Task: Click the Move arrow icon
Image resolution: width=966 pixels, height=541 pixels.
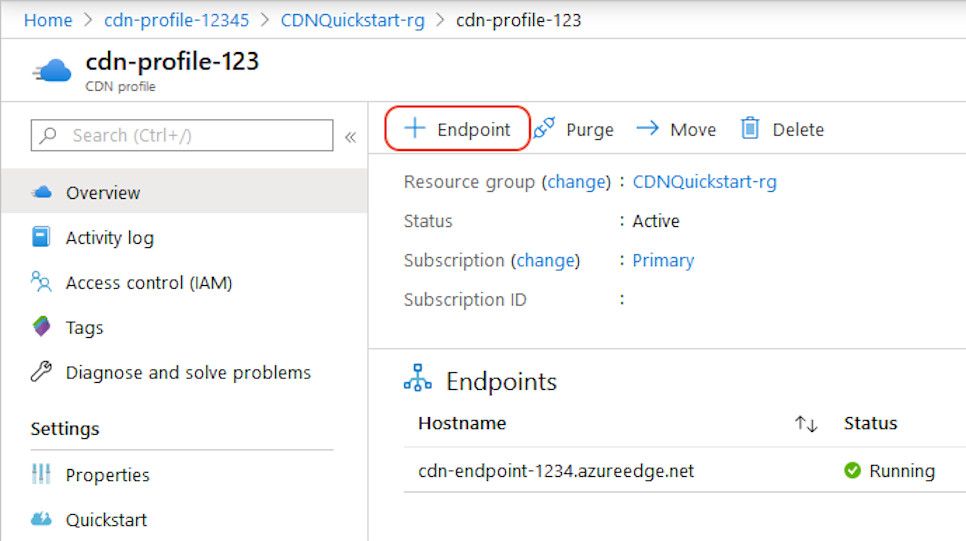Action: click(x=648, y=129)
